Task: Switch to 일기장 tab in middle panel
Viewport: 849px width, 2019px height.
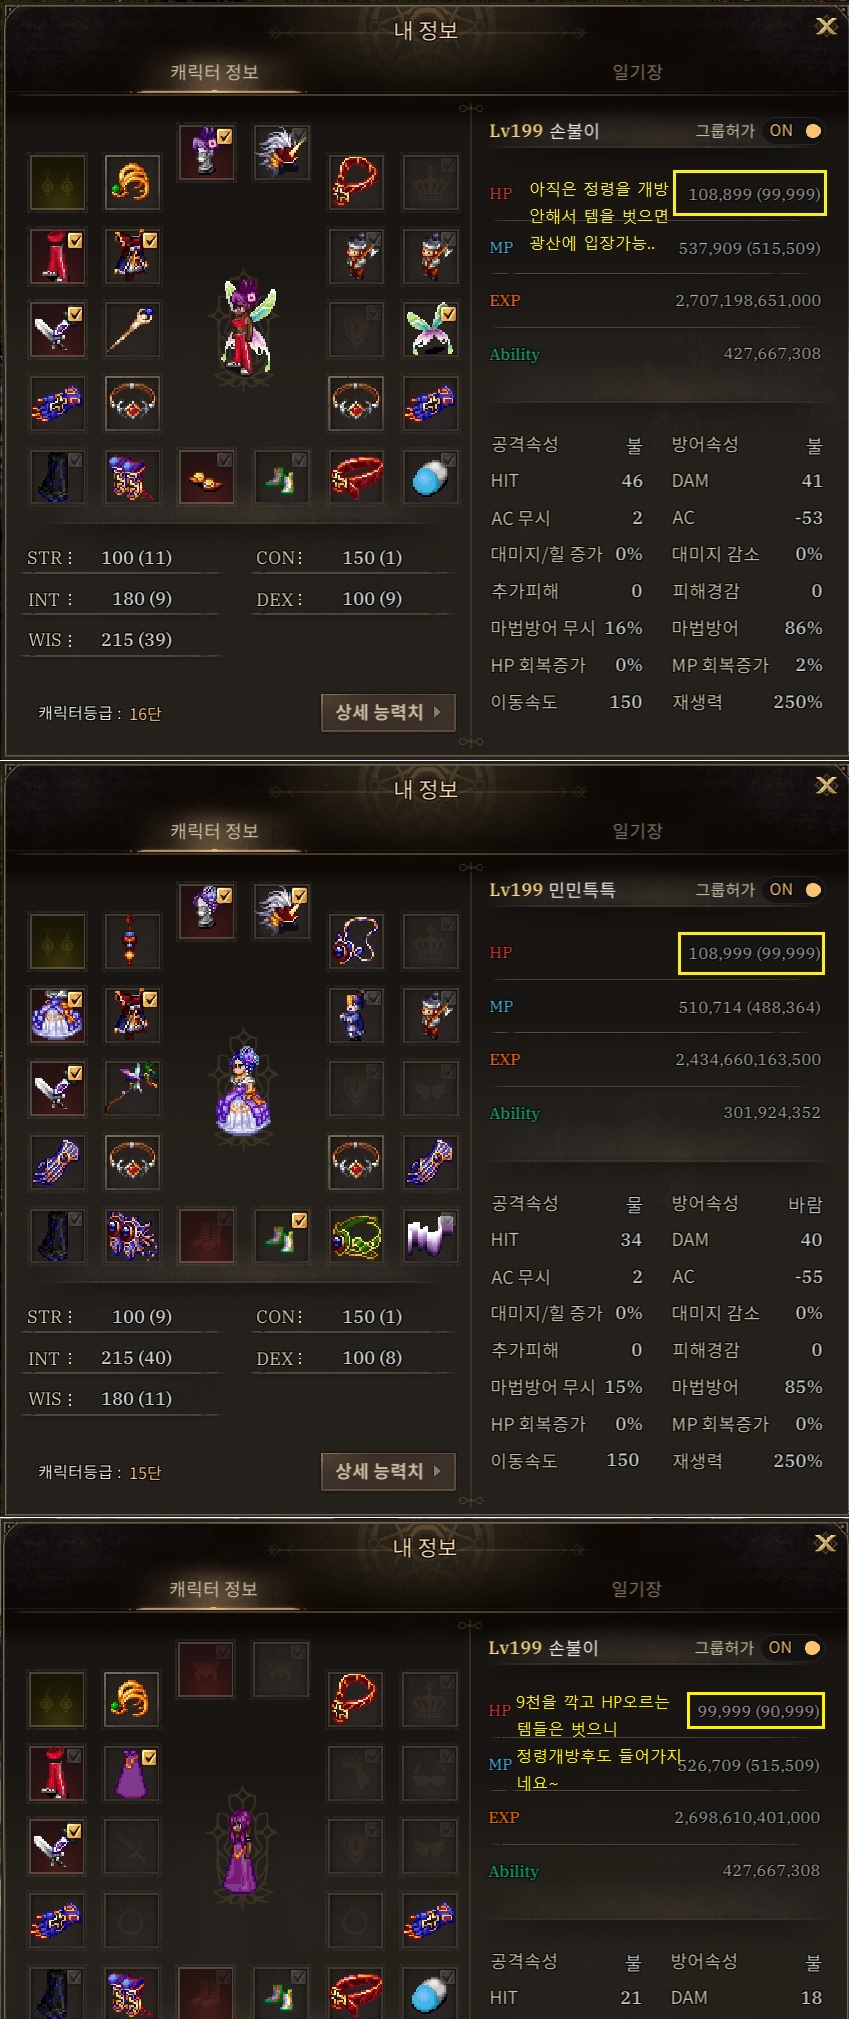Action: (637, 831)
